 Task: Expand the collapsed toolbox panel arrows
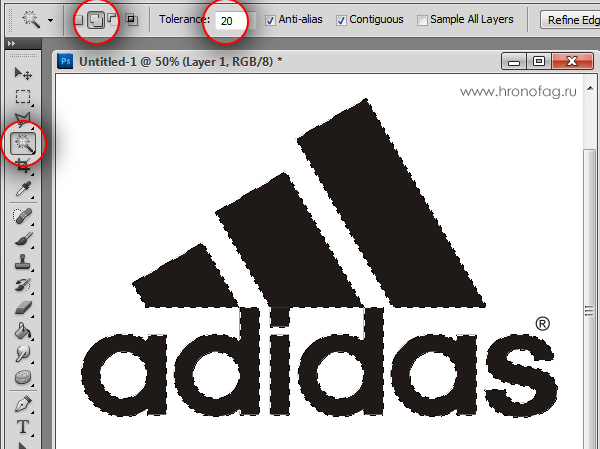(11, 44)
